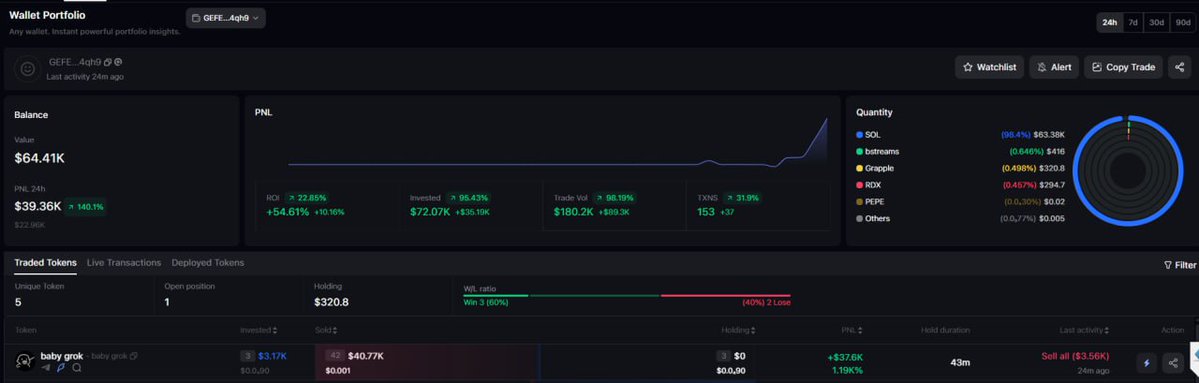Image resolution: width=1199 pixels, height=383 pixels.
Task: Click the SOL $63.38K quantity value
Action: tap(1049, 135)
